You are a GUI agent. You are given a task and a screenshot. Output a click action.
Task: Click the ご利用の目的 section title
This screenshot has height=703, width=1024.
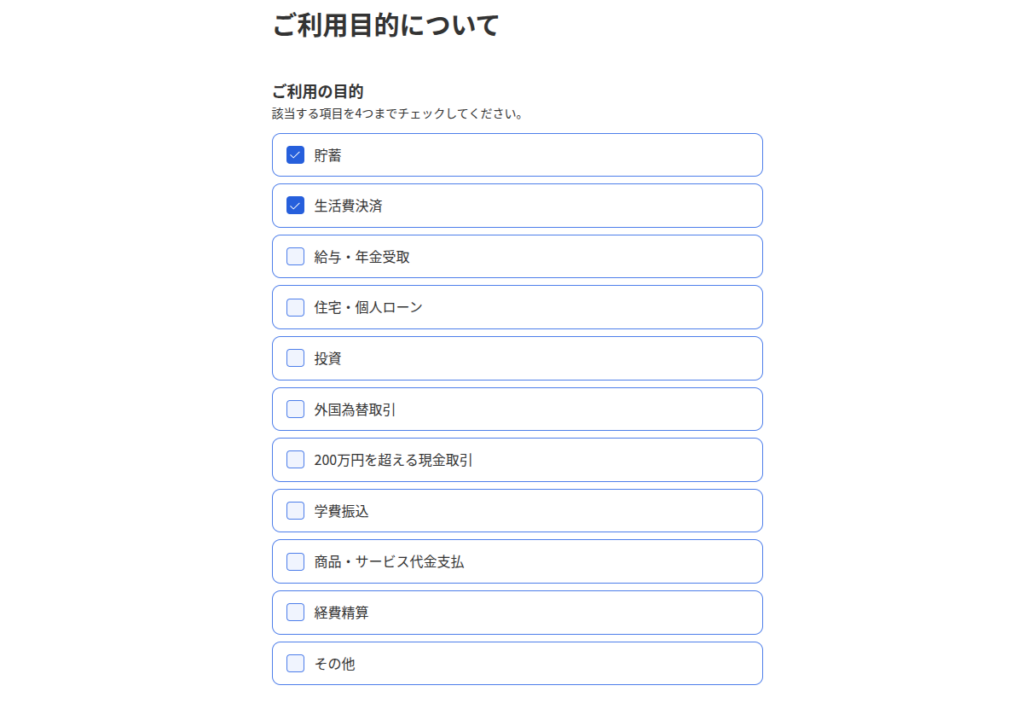coord(317,92)
